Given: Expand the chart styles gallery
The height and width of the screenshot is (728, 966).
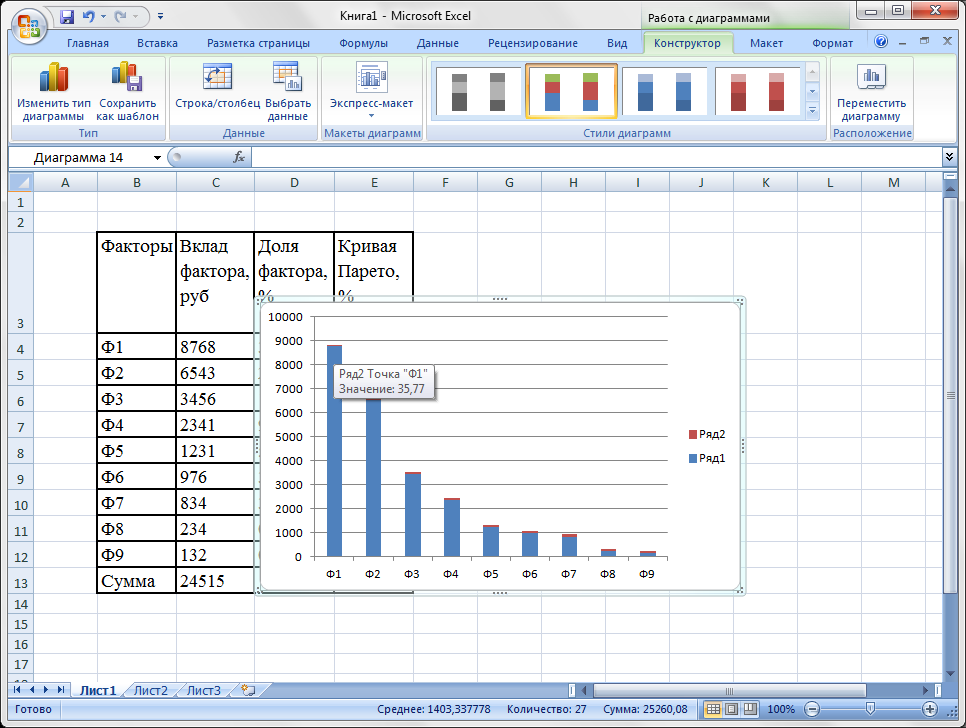Looking at the screenshot, I should point(813,111).
